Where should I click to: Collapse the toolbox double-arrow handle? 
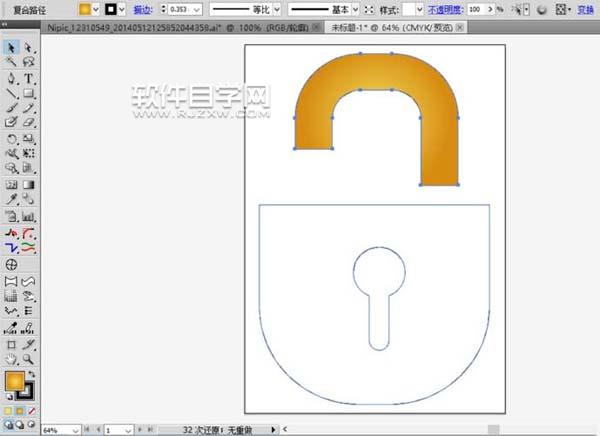pos(4,24)
